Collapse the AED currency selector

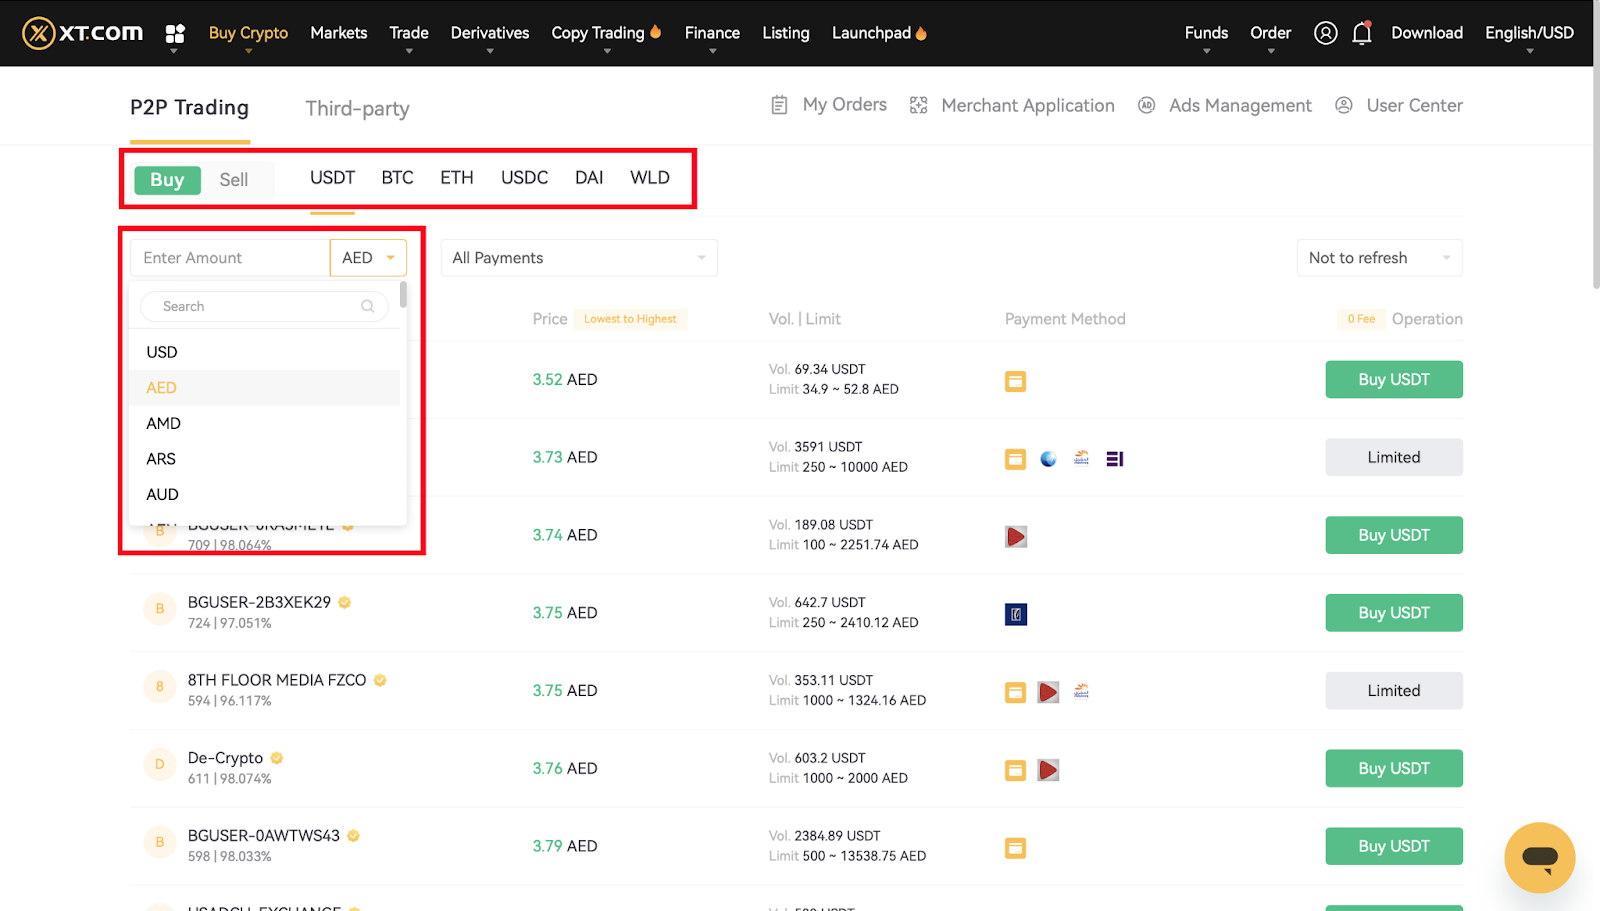[368, 258]
